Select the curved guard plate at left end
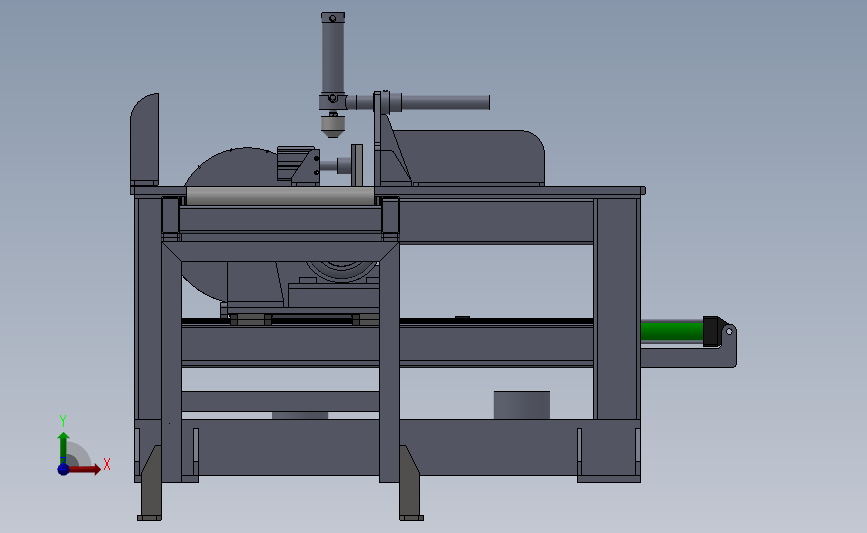867x533 pixels. 145,138
